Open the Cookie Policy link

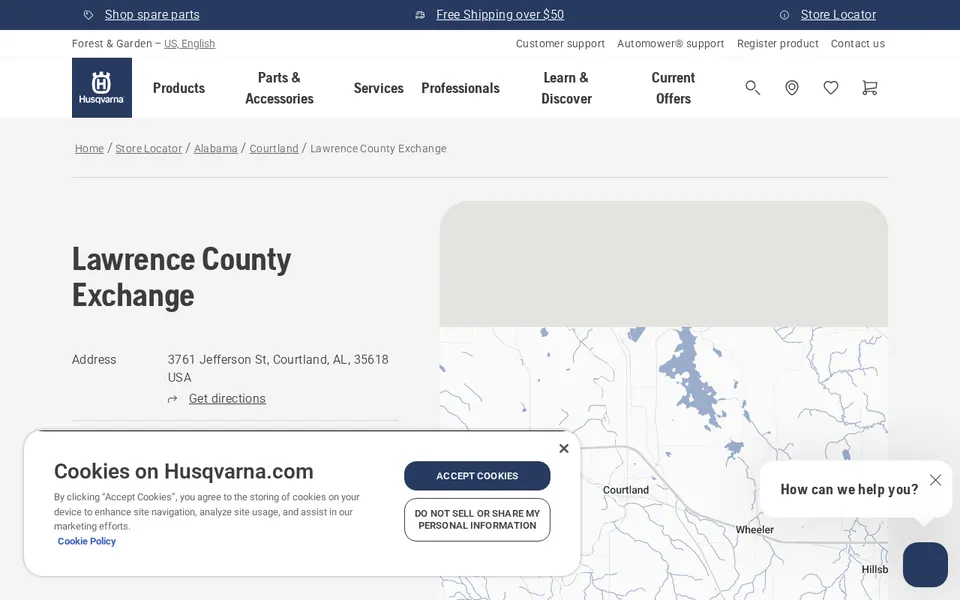coord(86,541)
